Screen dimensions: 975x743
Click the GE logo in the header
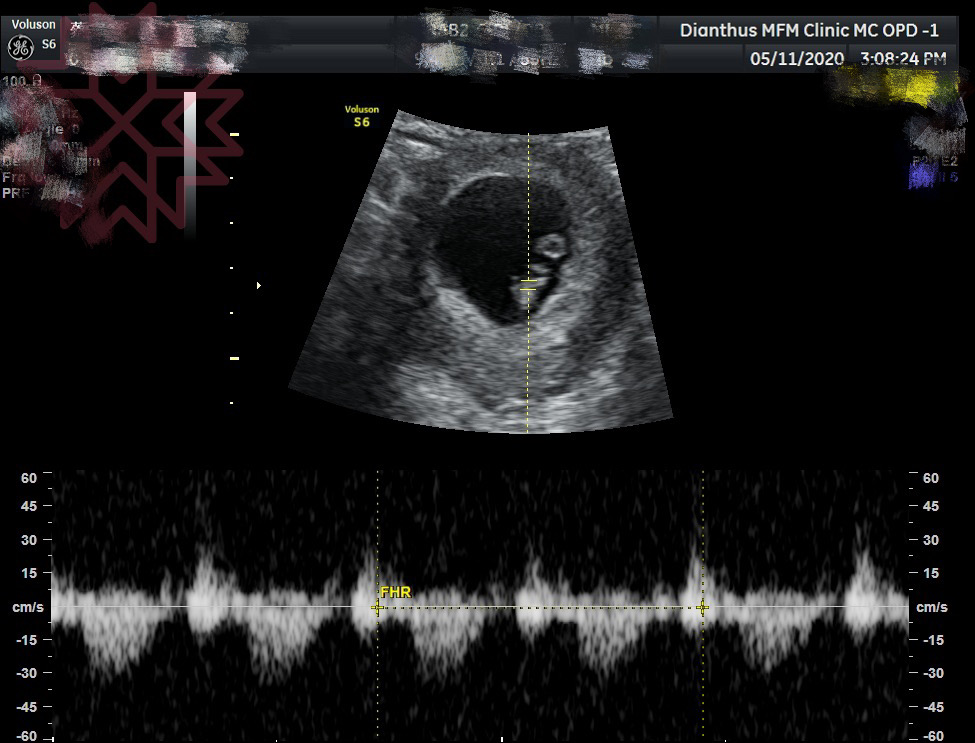[18, 47]
